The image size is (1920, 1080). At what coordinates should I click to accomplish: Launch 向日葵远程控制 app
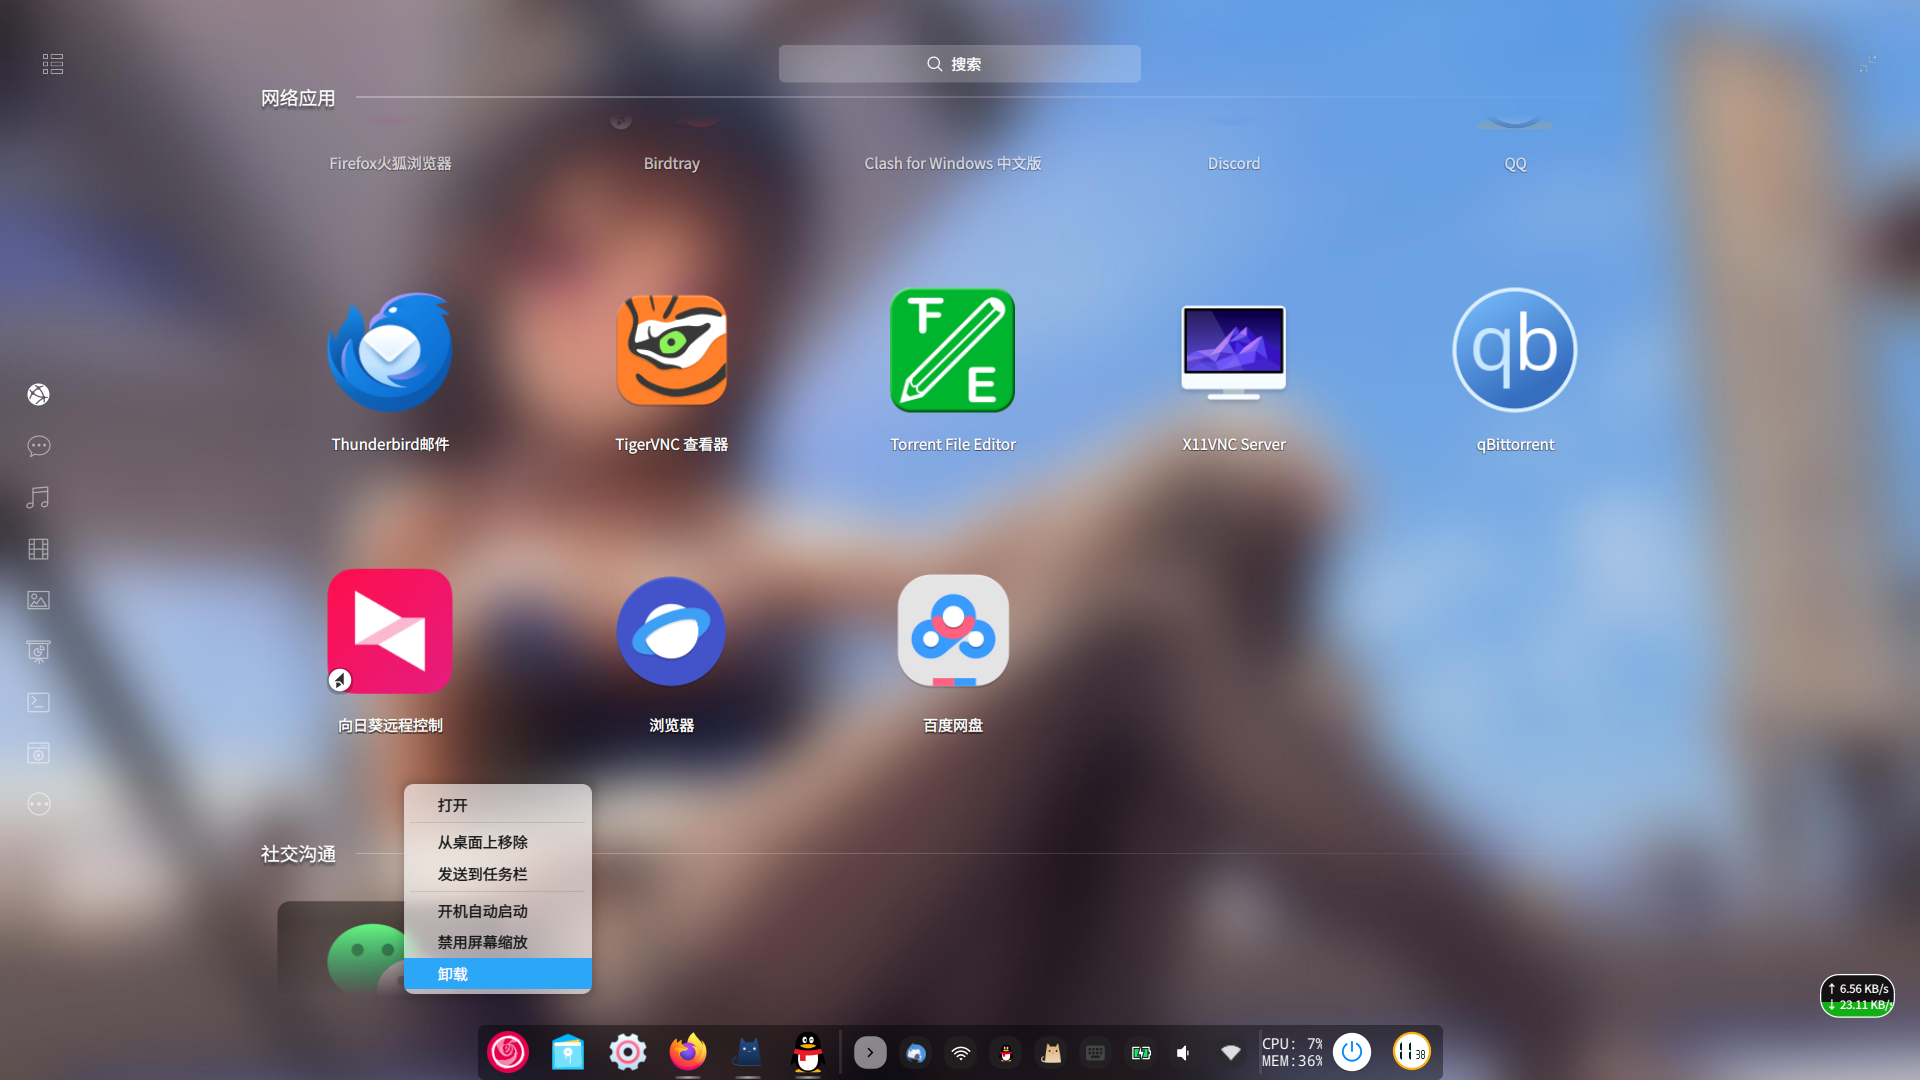pyautogui.click(x=390, y=632)
